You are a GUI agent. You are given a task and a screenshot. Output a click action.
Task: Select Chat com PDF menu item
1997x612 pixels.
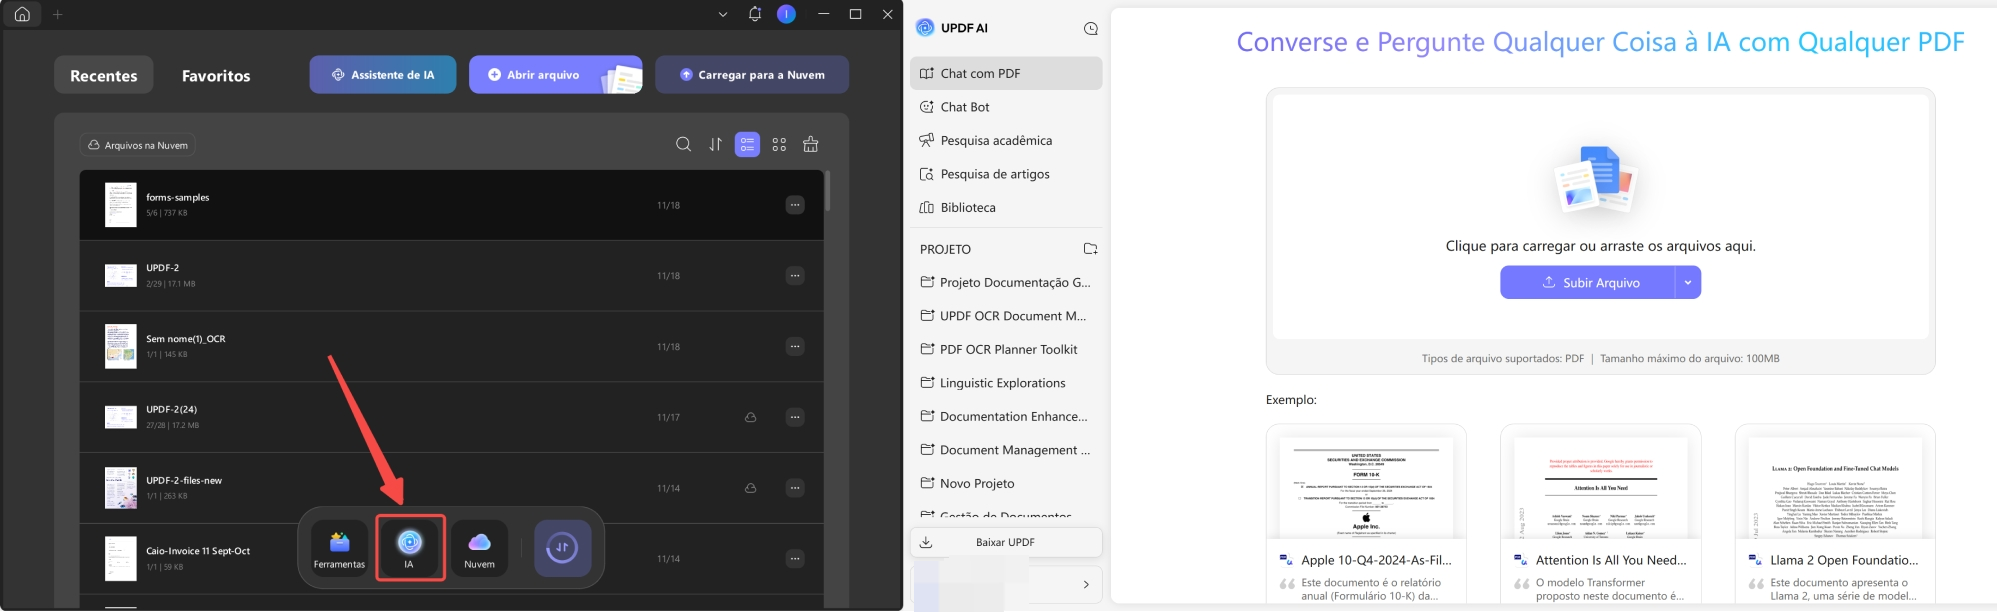[1006, 73]
